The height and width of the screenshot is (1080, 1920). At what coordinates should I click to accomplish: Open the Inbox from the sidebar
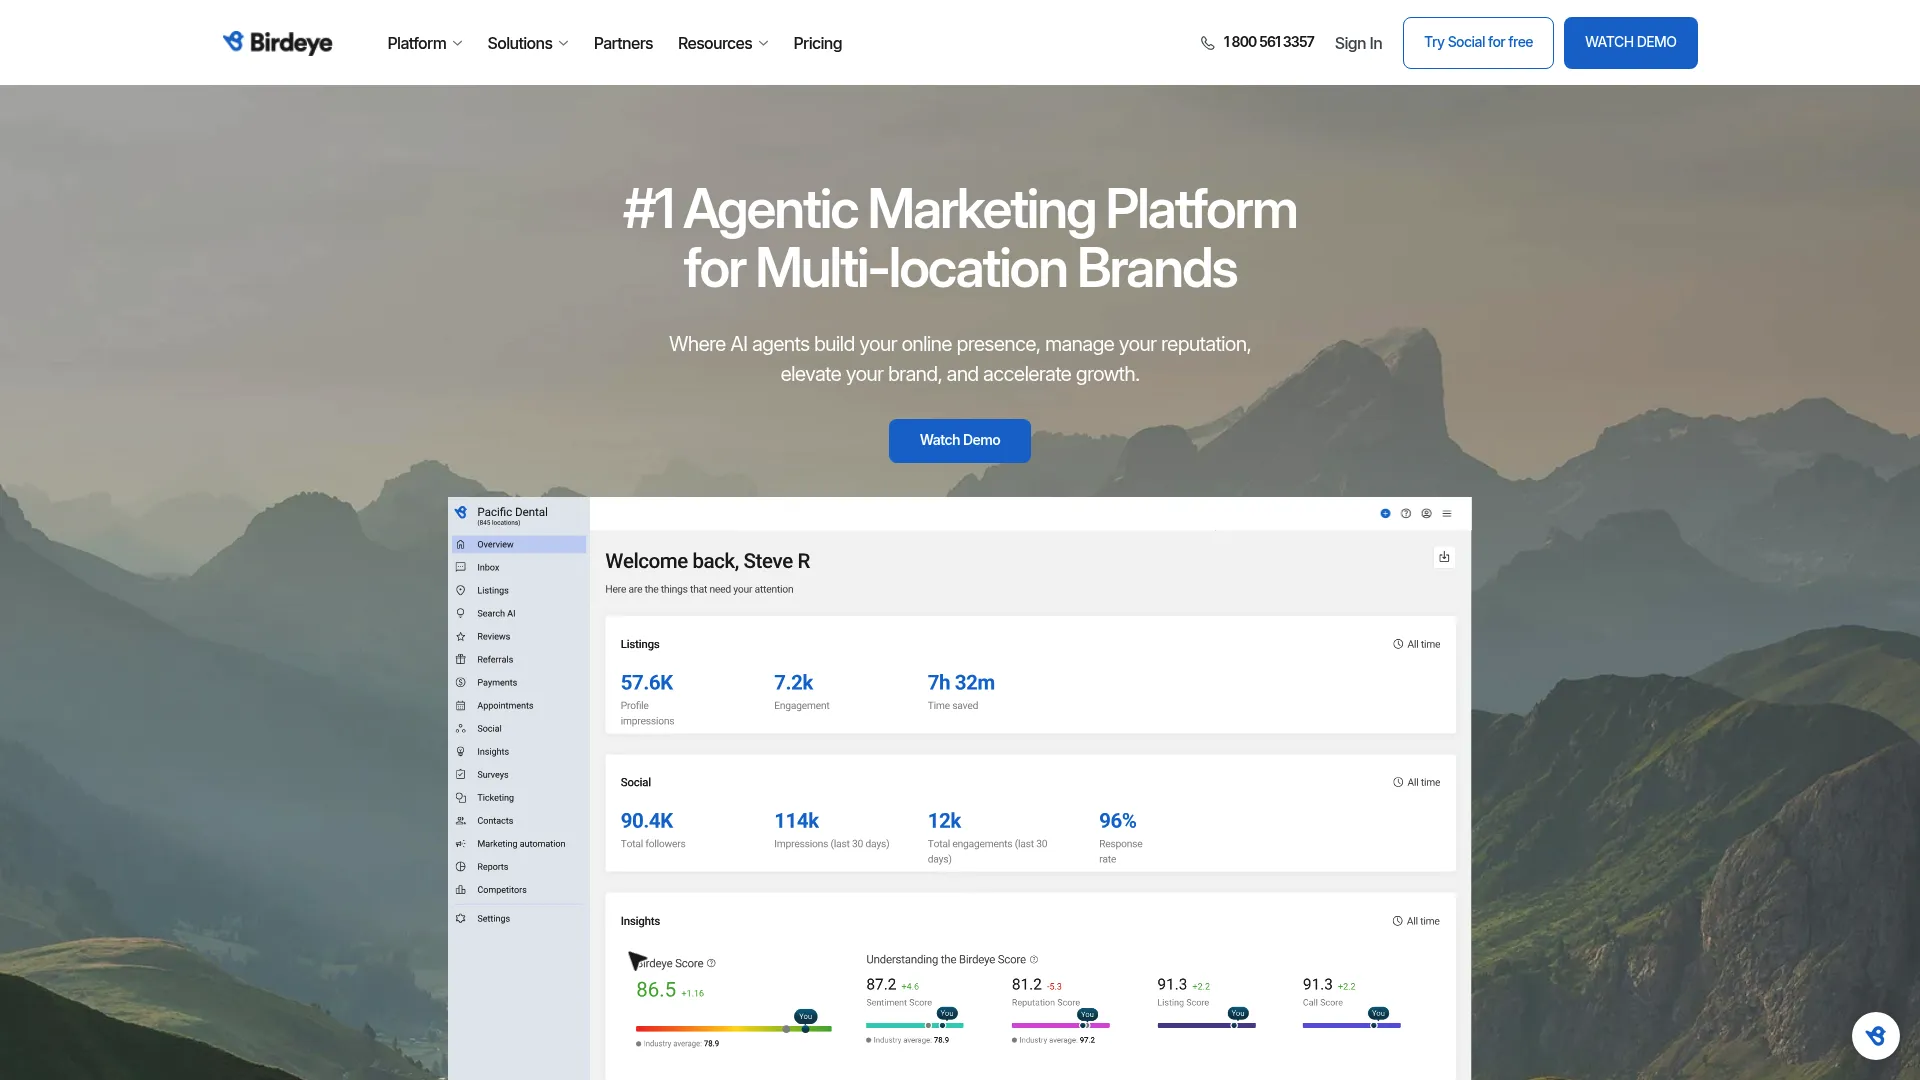coord(488,567)
